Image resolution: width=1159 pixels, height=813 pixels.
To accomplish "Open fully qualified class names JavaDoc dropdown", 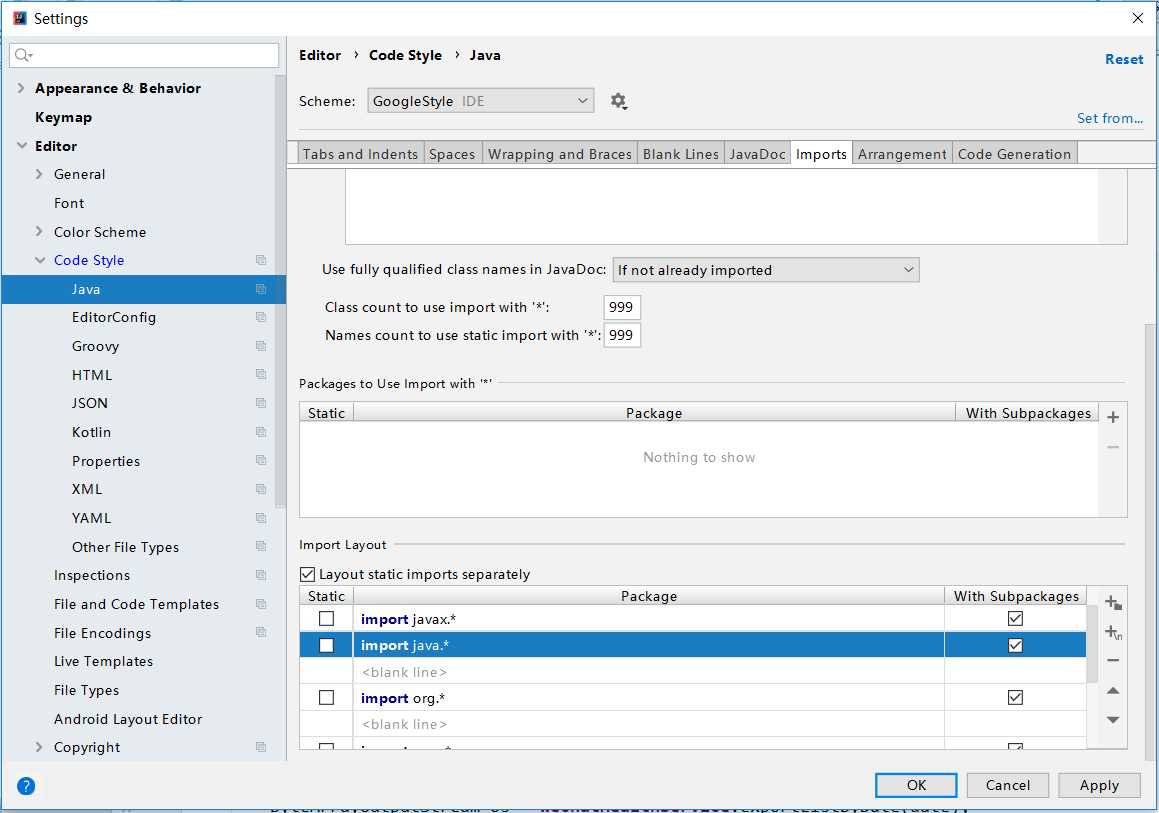I will pos(766,271).
